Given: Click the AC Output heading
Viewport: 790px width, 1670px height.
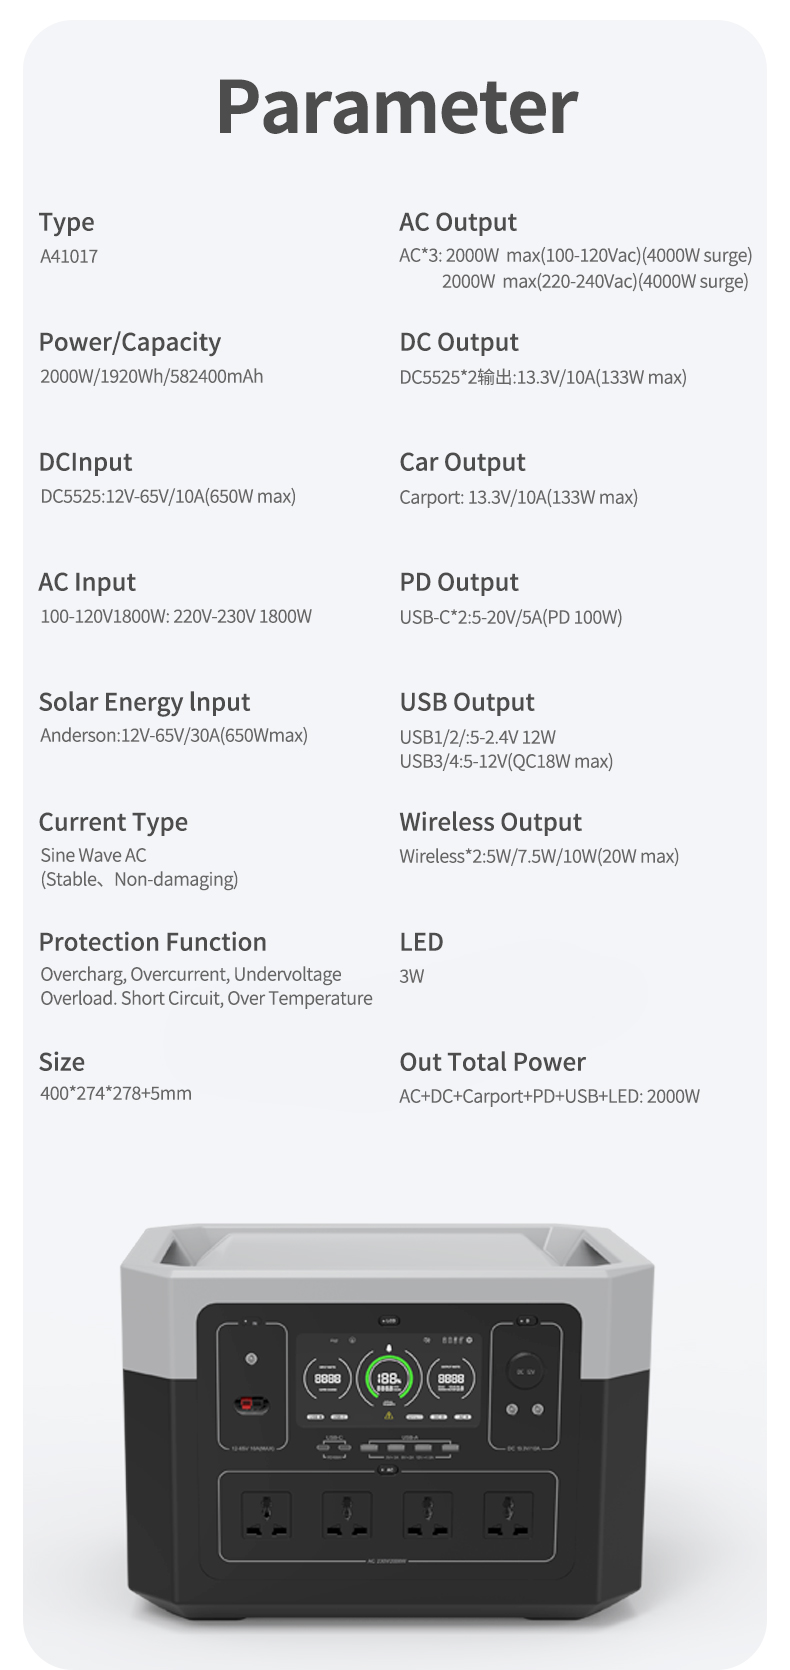Looking at the screenshot, I should tap(458, 222).
